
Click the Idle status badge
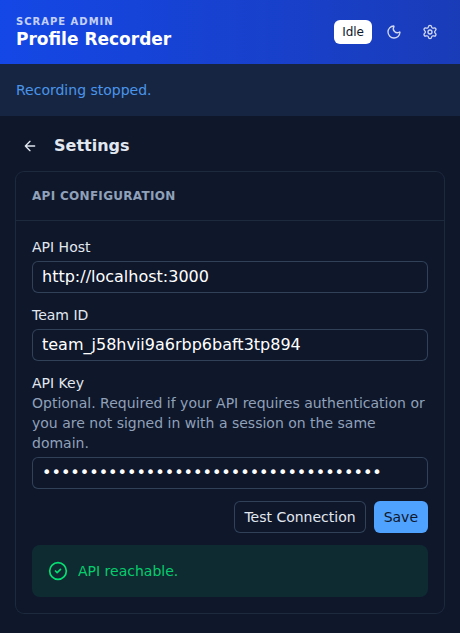click(x=353, y=32)
